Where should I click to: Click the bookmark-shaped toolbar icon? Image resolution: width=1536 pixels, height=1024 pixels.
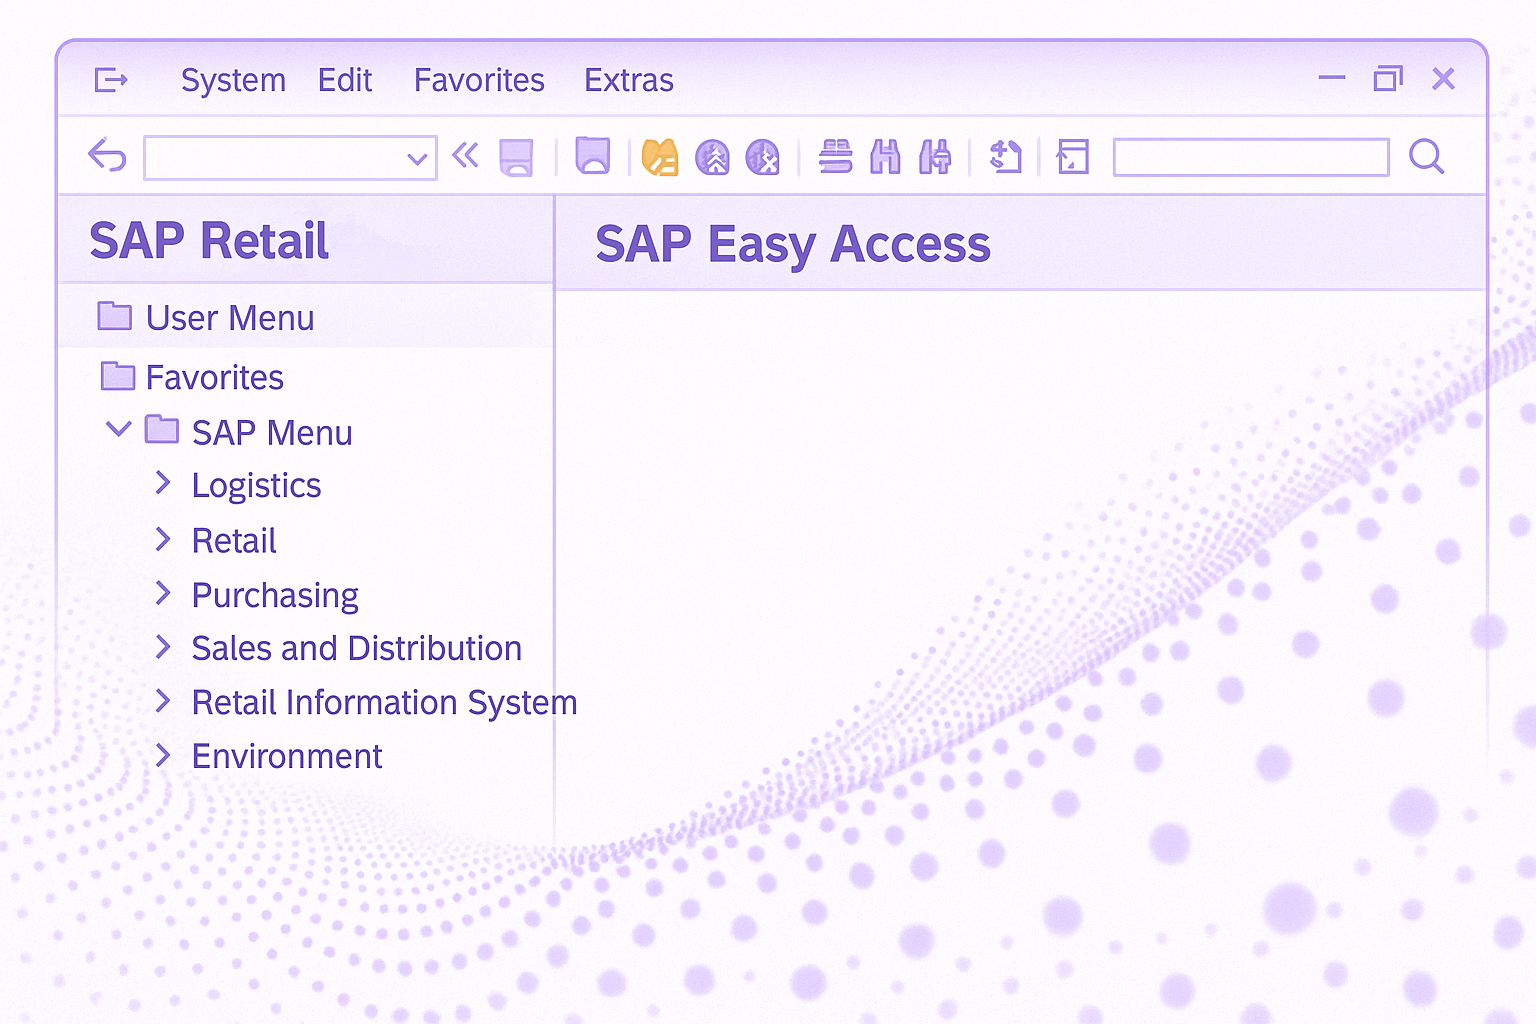(593, 156)
